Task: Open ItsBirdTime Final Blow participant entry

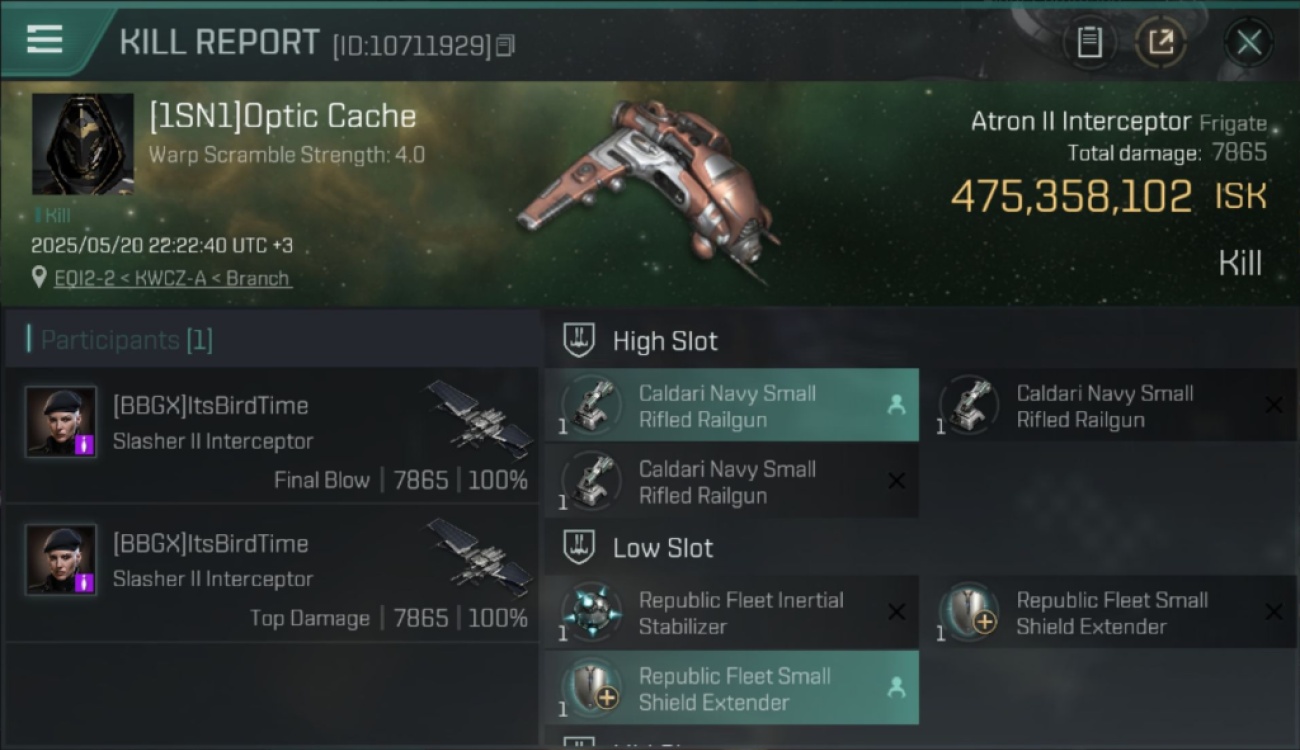Action: (272, 436)
